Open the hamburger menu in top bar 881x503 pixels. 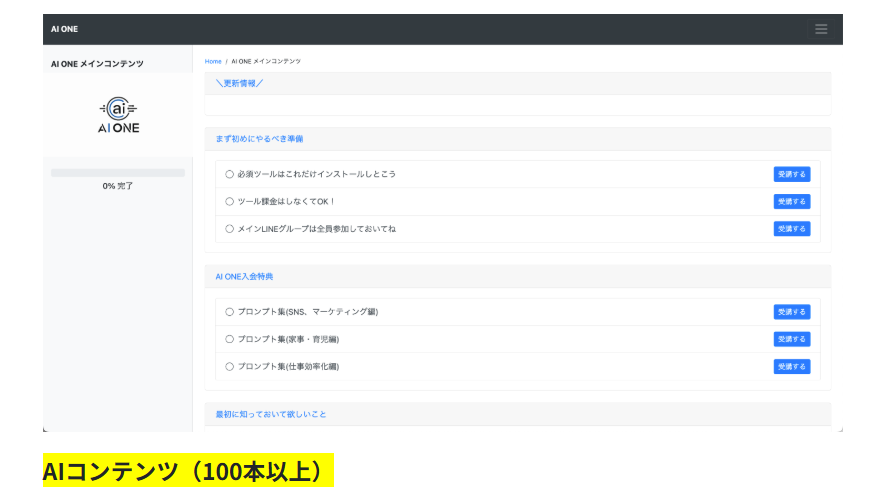(821, 29)
